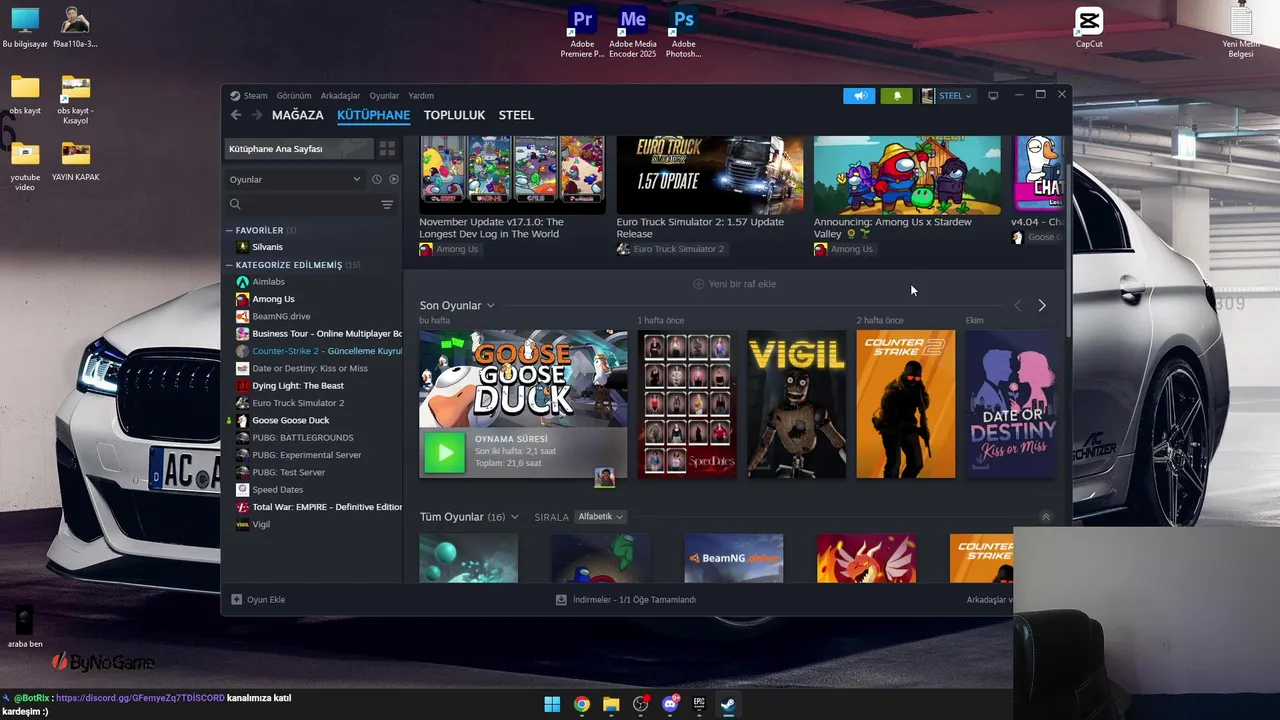Collapse the KATEGORİZE EDİLMEMİŞ category
The width and height of the screenshot is (1280, 720).
[229, 265]
